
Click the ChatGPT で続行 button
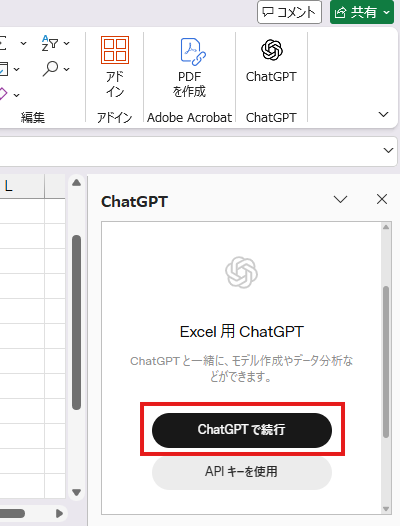click(242, 430)
